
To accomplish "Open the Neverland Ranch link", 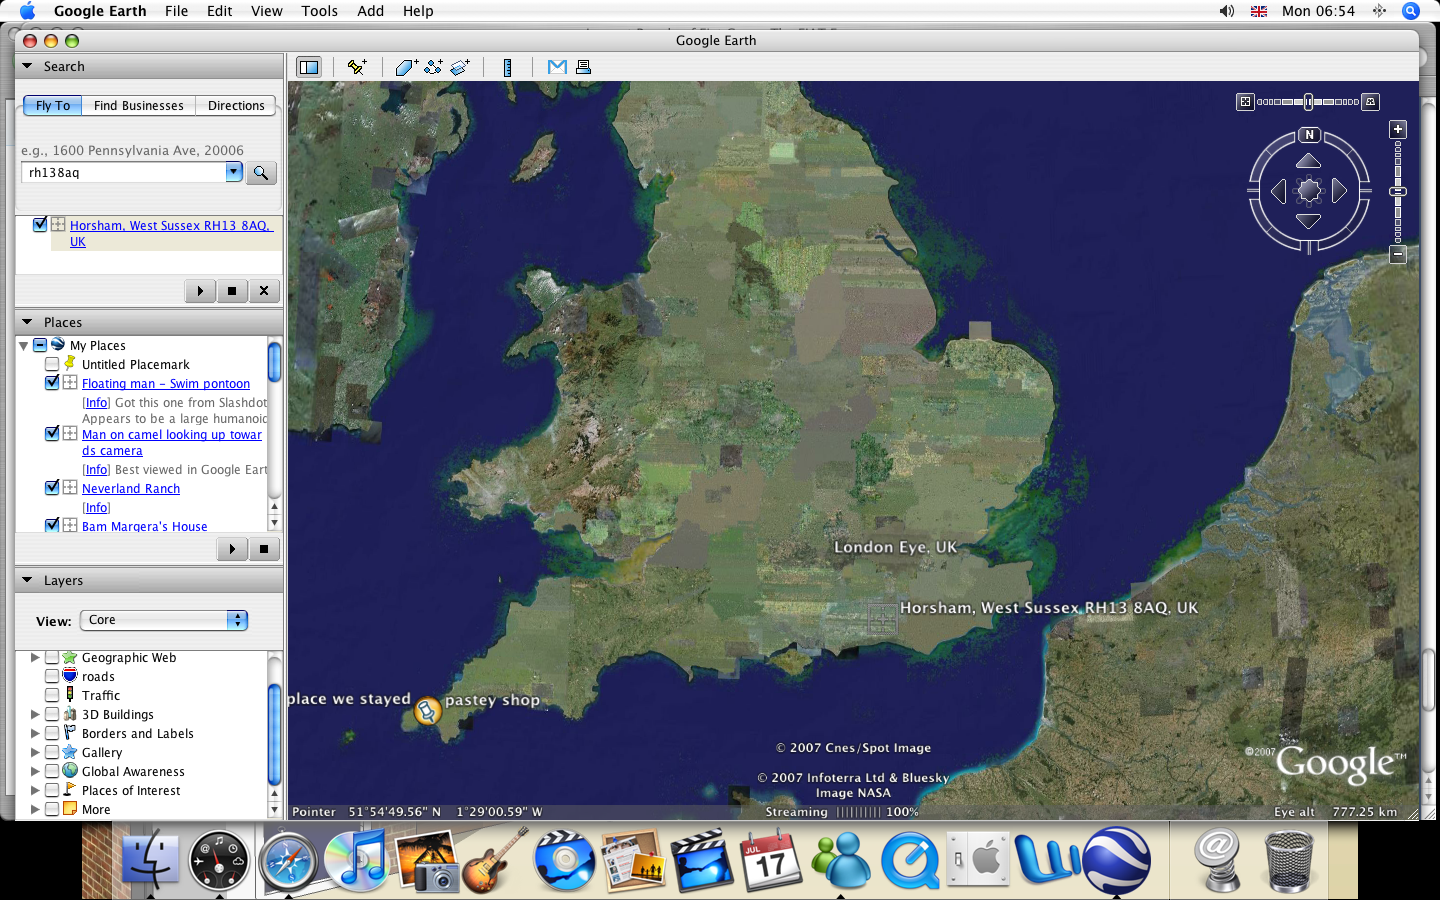I will (131, 489).
